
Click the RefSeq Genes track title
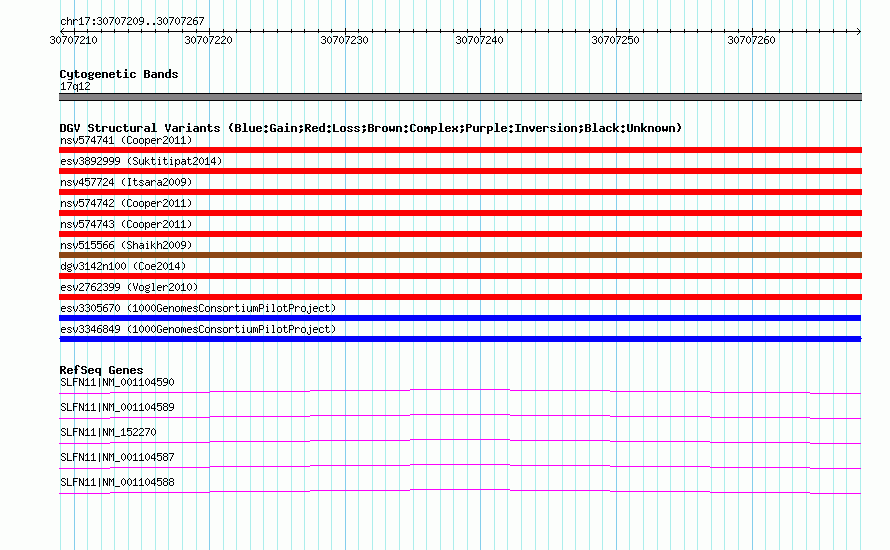[101, 370]
